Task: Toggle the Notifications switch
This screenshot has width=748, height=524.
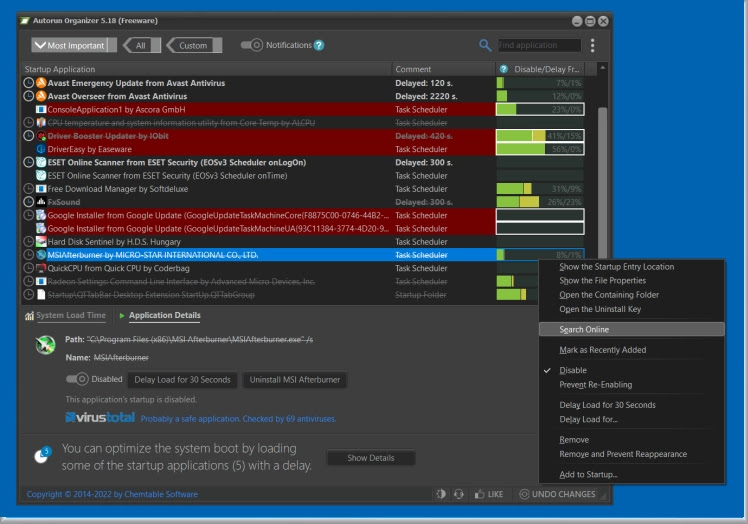Action: click(x=251, y=45)
